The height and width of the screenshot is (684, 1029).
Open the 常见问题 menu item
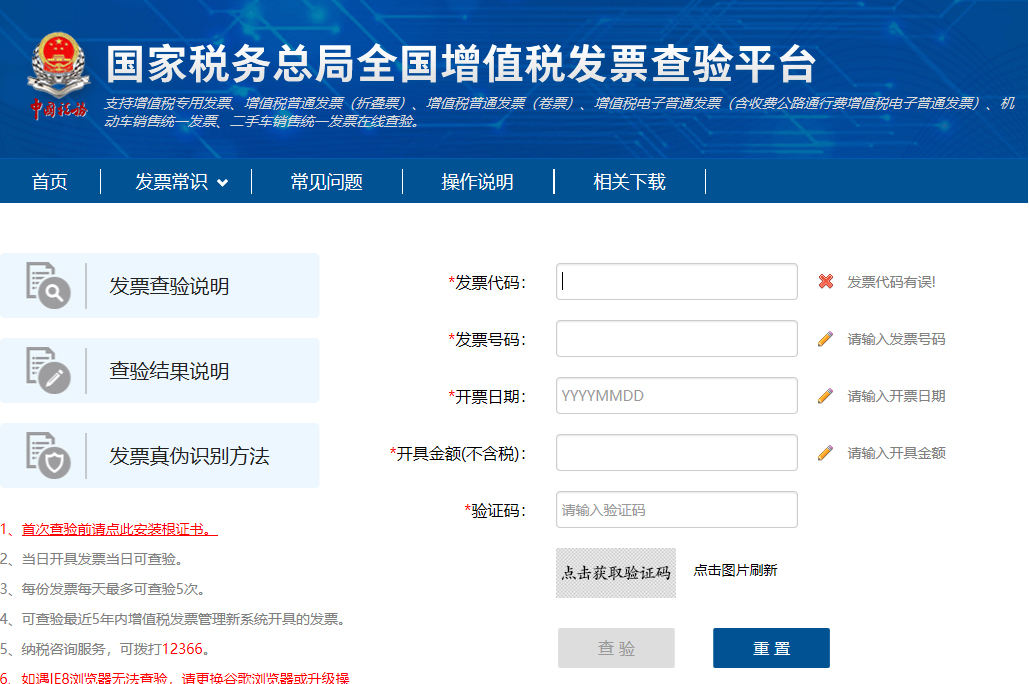pyautogui.click(x=327, y=182)
